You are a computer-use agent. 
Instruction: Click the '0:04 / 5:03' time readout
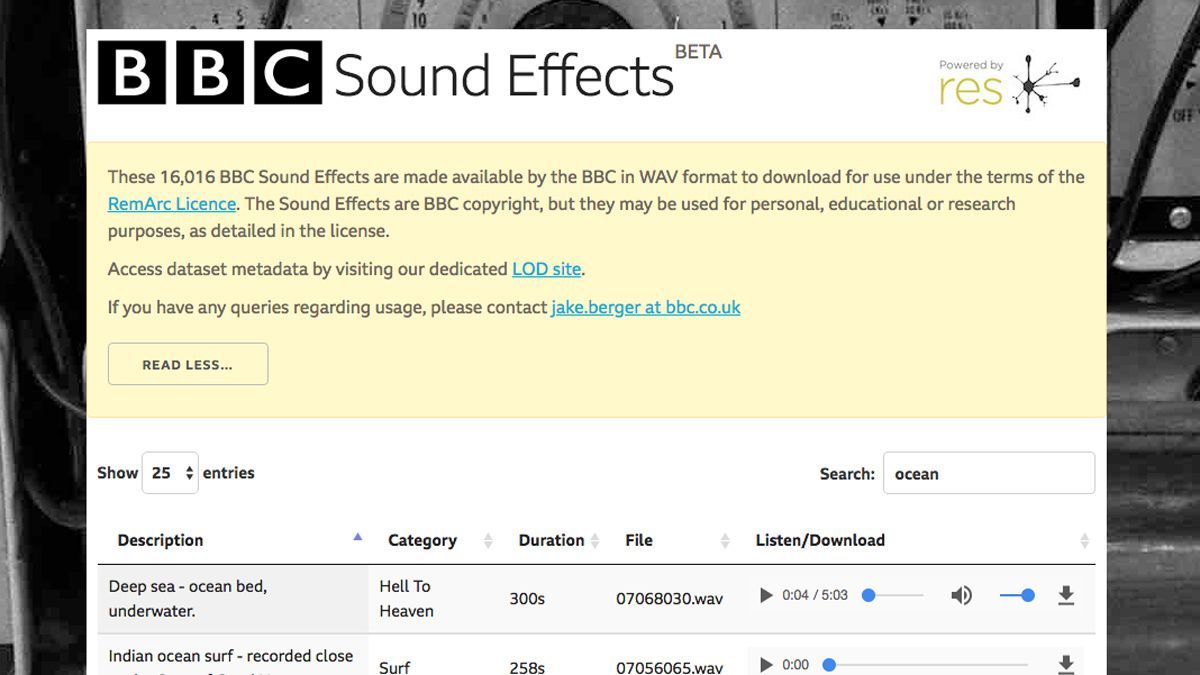(815, 595)
